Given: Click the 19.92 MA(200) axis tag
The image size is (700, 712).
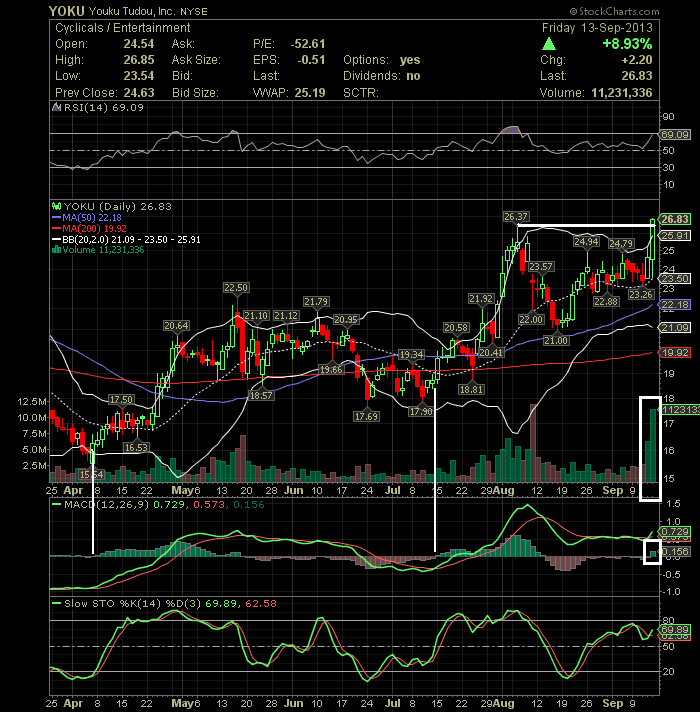Looking at the screenshot, I should click(x=675, y=353).
